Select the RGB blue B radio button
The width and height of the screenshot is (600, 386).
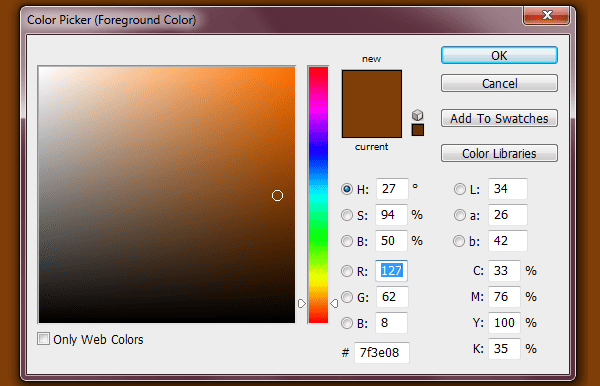[347, 323]
